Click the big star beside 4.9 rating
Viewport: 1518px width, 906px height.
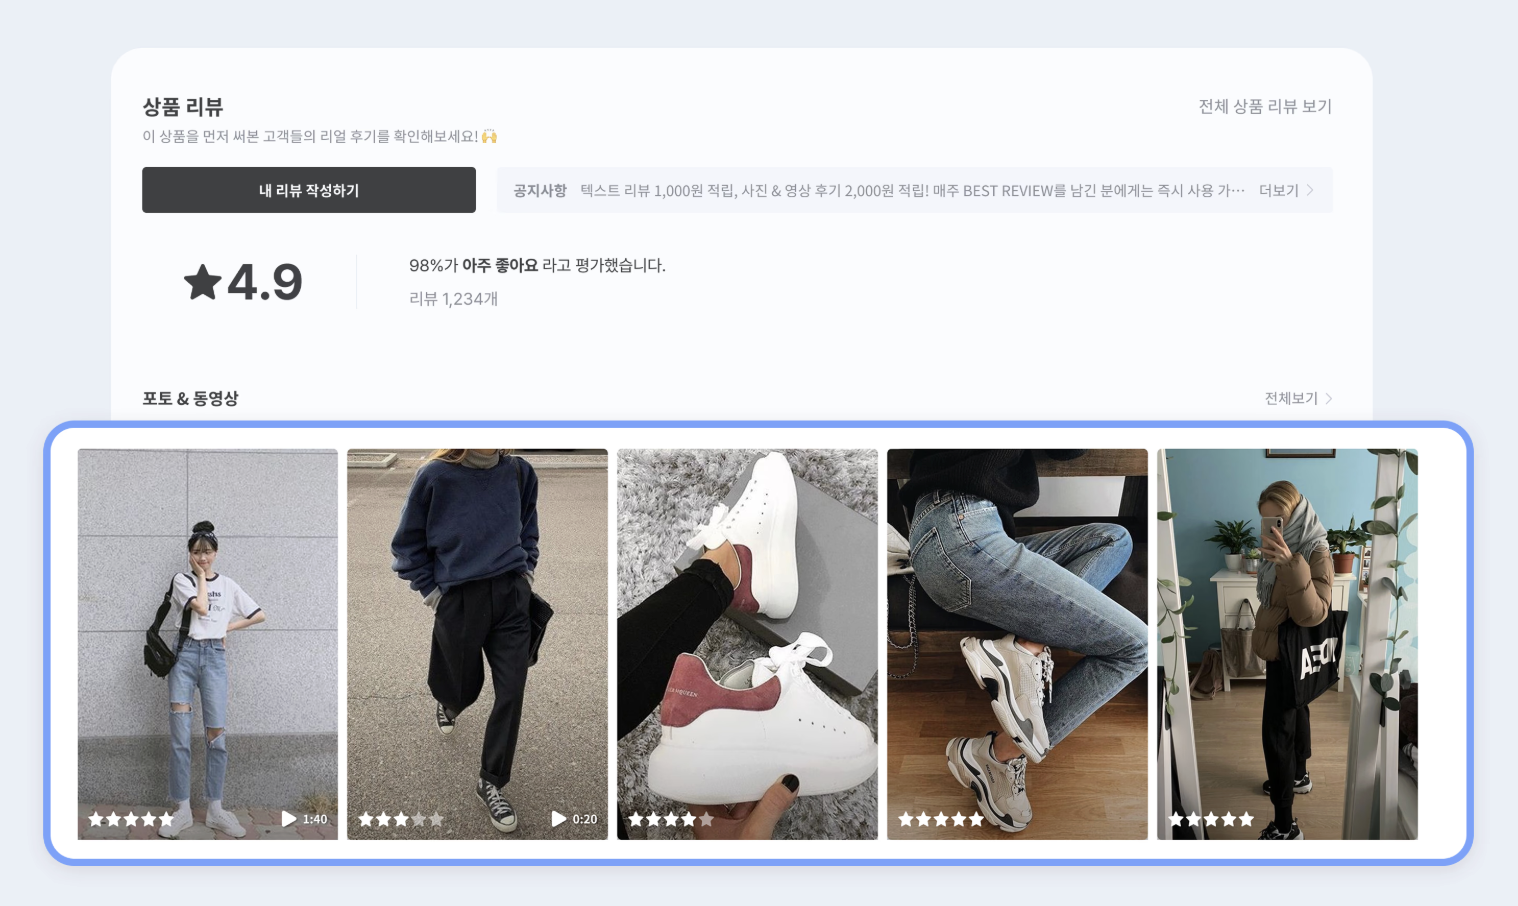pyautogui.click(x=203, y=282)
